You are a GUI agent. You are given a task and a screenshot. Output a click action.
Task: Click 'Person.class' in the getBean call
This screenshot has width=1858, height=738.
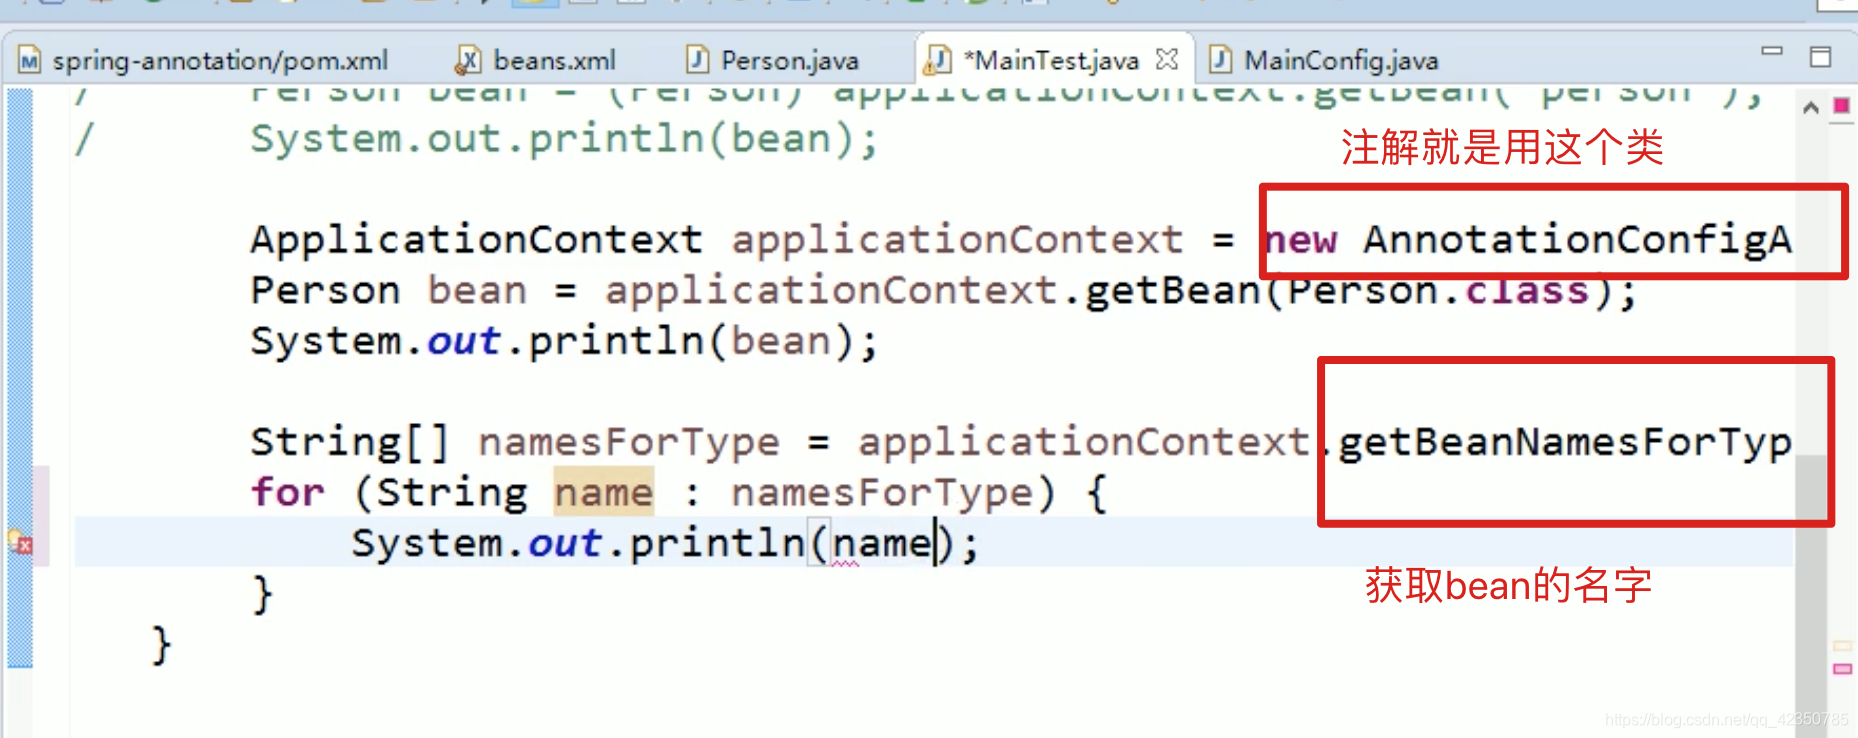coord(1438,291)
